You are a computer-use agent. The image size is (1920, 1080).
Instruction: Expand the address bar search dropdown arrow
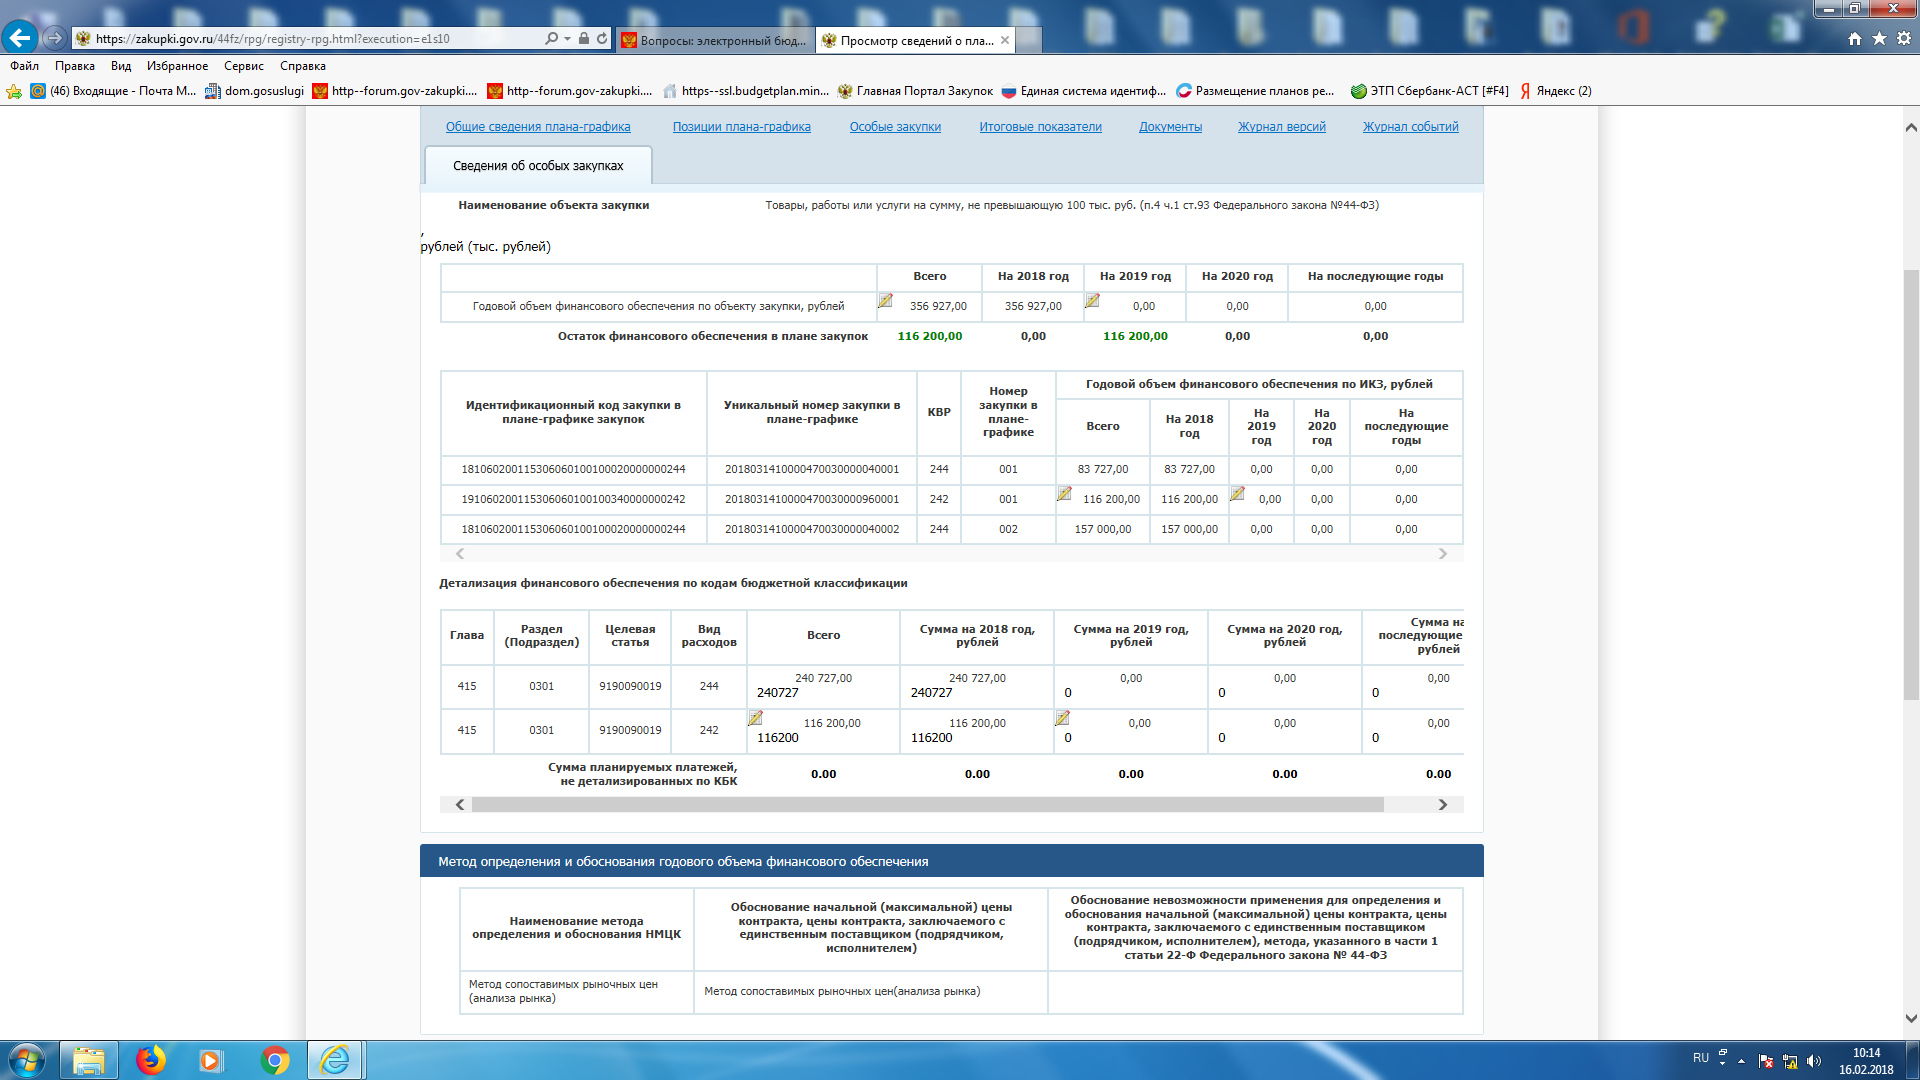pyautogui.click(x=567, y=38)
